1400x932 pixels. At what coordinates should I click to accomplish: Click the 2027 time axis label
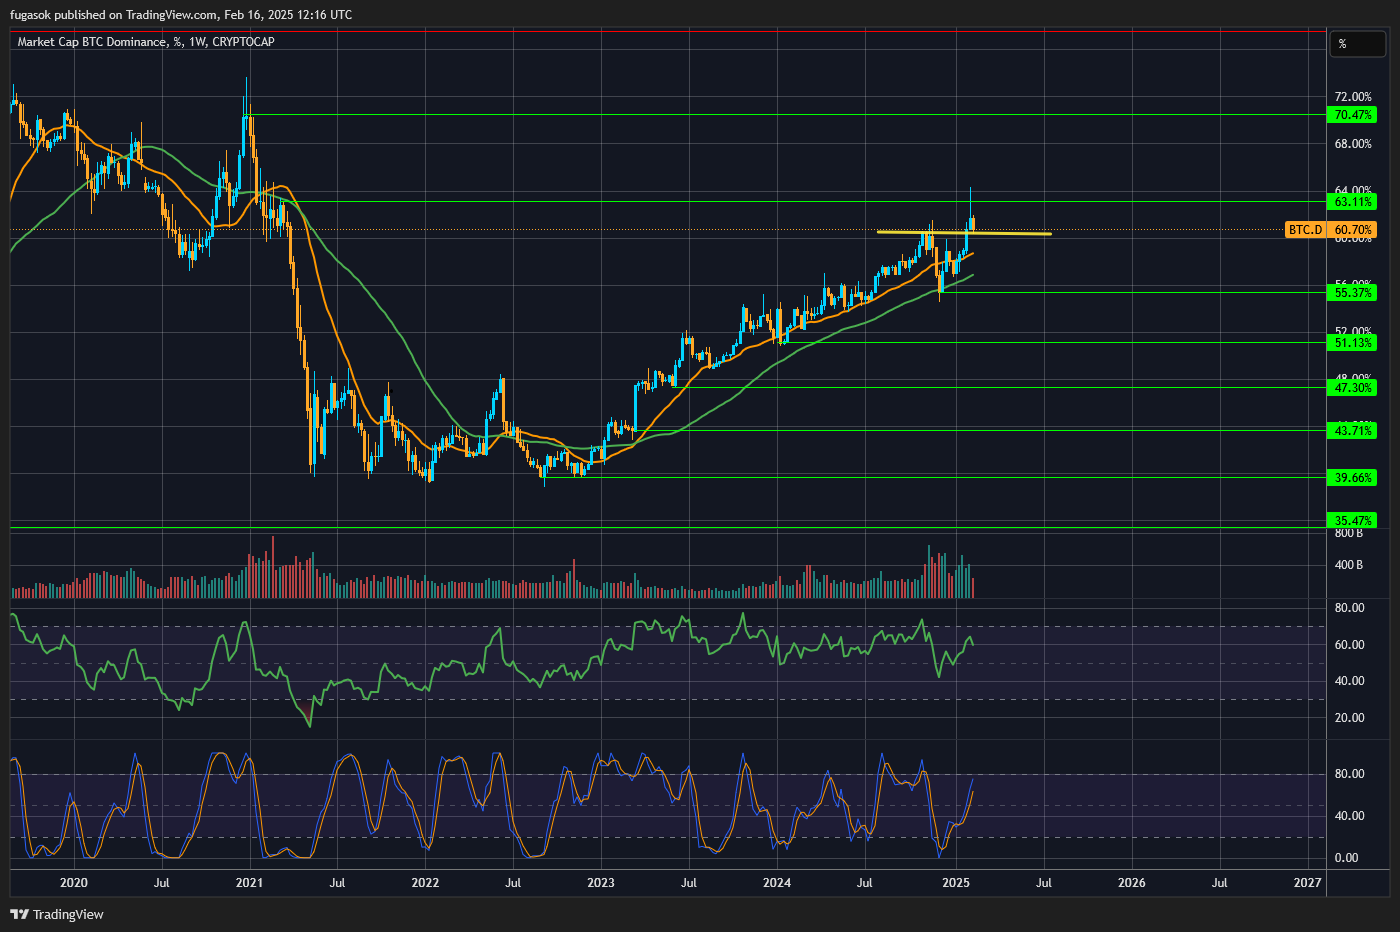coord(1307,883)
